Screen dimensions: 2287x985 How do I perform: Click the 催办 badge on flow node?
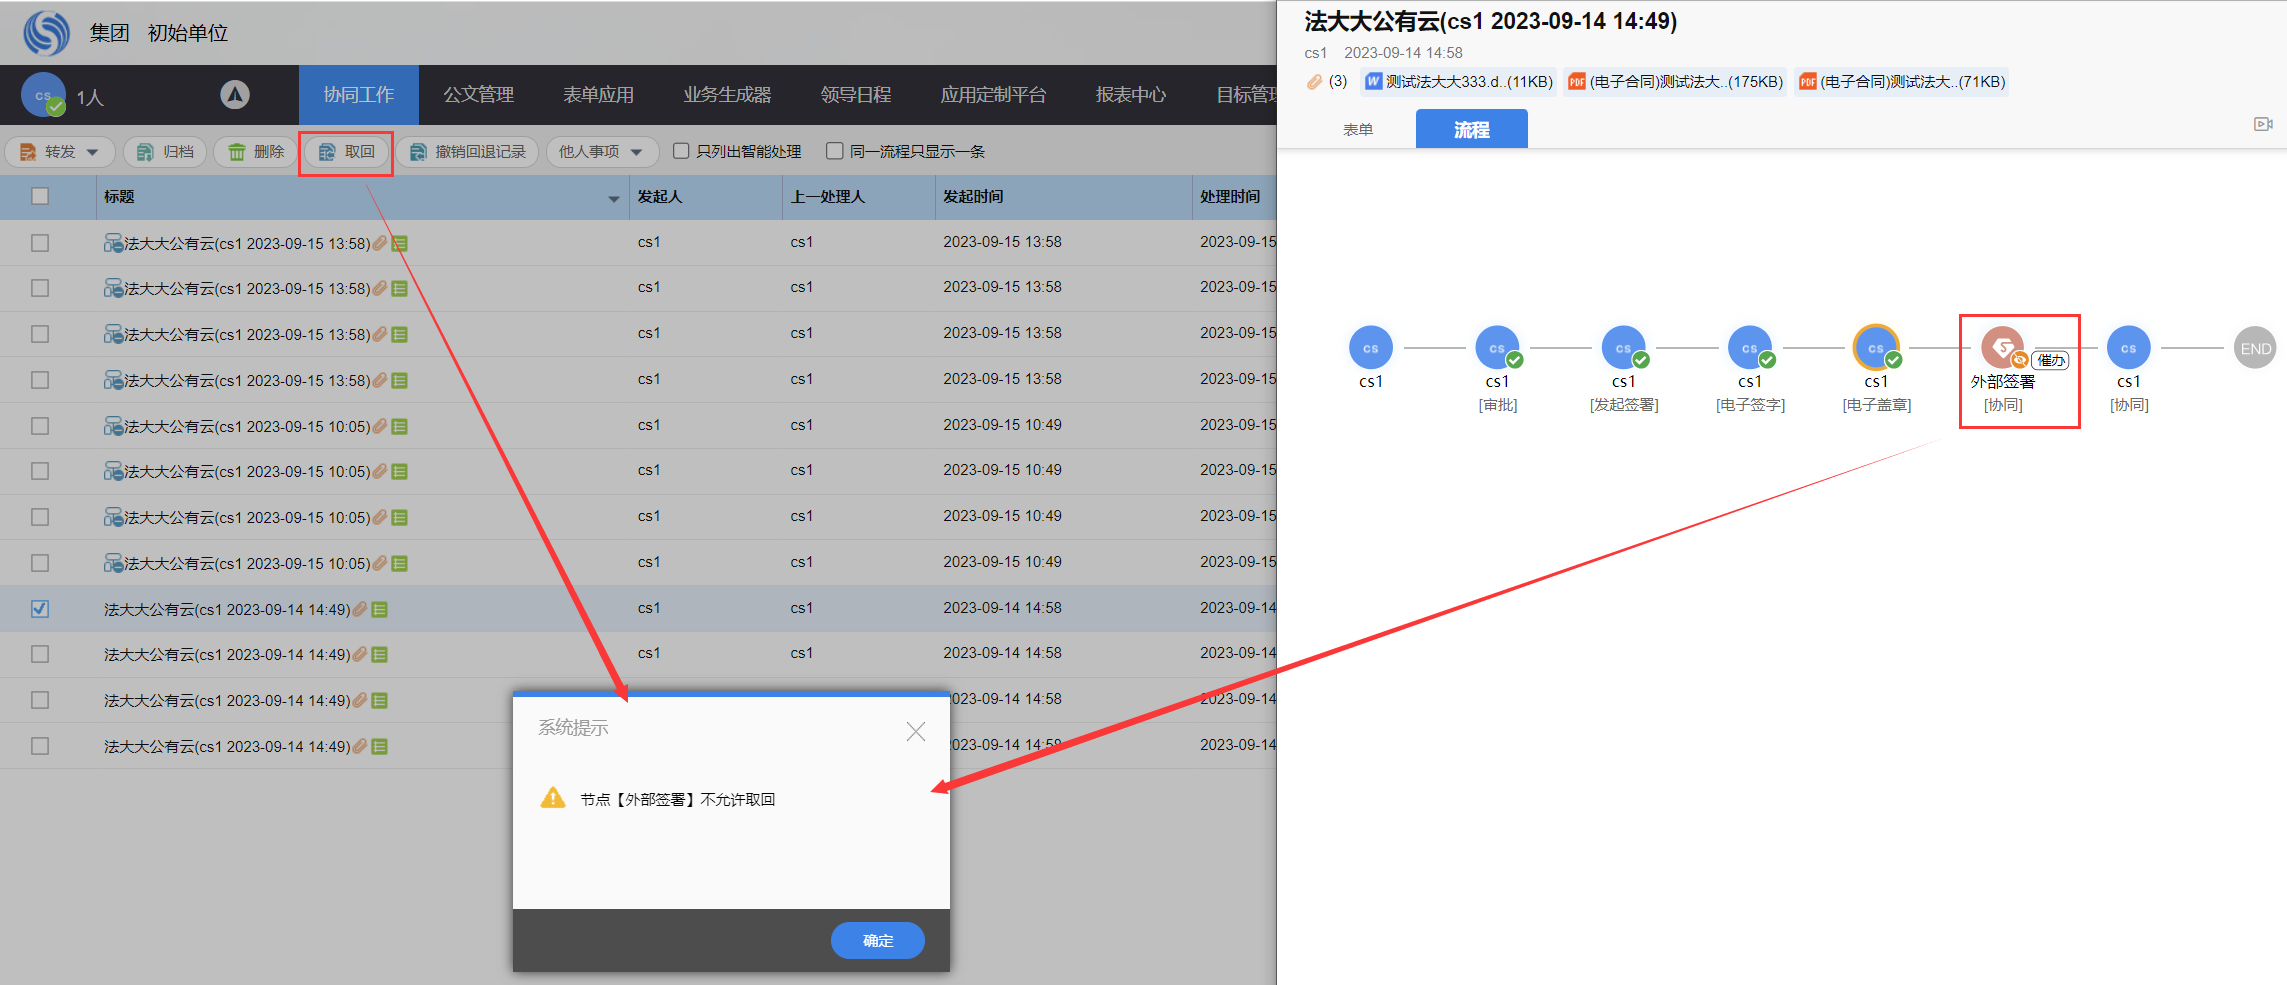pos(2051,360)
